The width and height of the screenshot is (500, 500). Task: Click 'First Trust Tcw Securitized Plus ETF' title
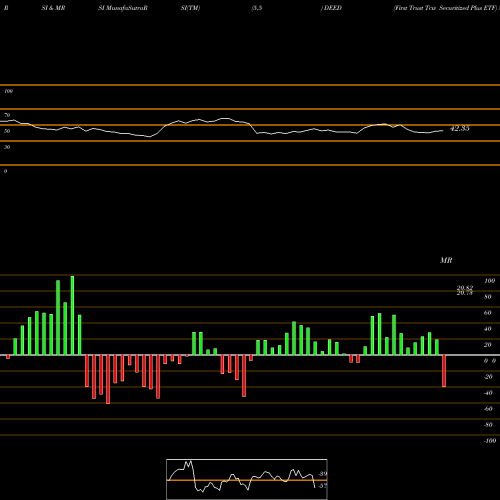point(445,8)
